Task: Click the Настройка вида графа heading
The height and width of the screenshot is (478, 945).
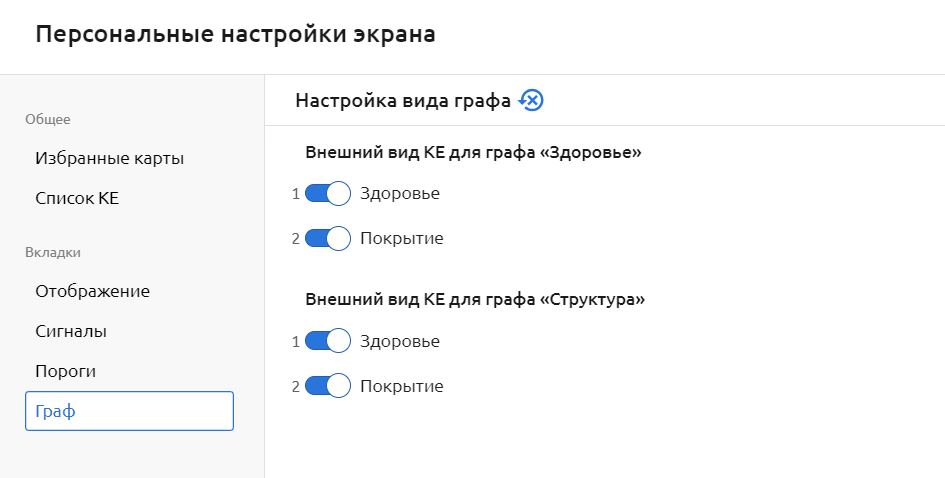Action: [403, 100]
